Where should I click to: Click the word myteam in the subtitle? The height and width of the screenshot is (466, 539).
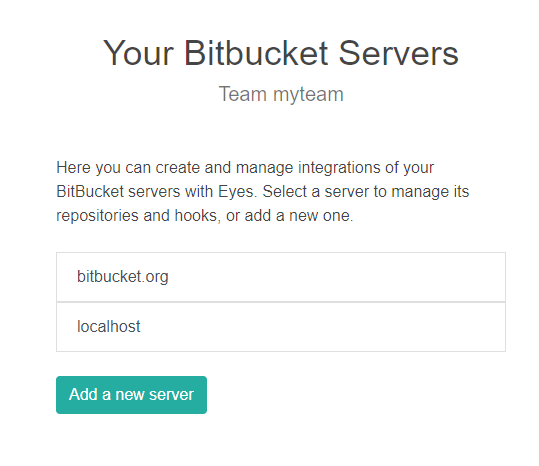coord(308,95)
